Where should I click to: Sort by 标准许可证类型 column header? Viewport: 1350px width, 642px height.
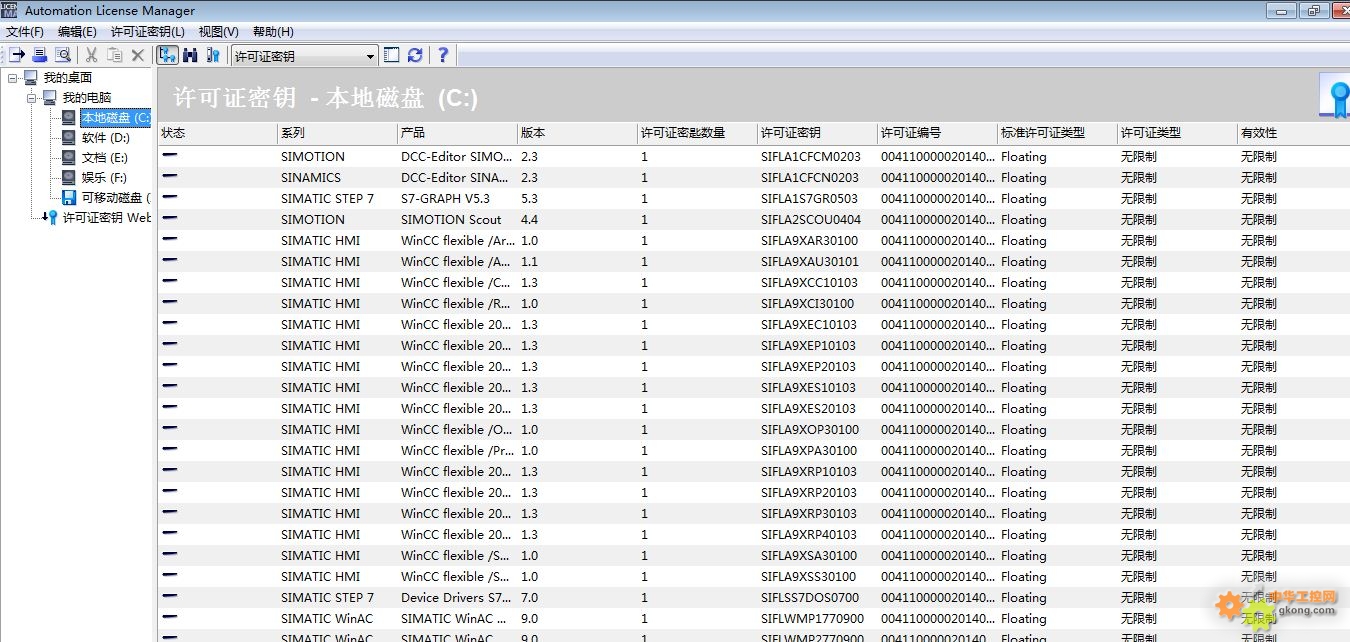point(1057,133)
